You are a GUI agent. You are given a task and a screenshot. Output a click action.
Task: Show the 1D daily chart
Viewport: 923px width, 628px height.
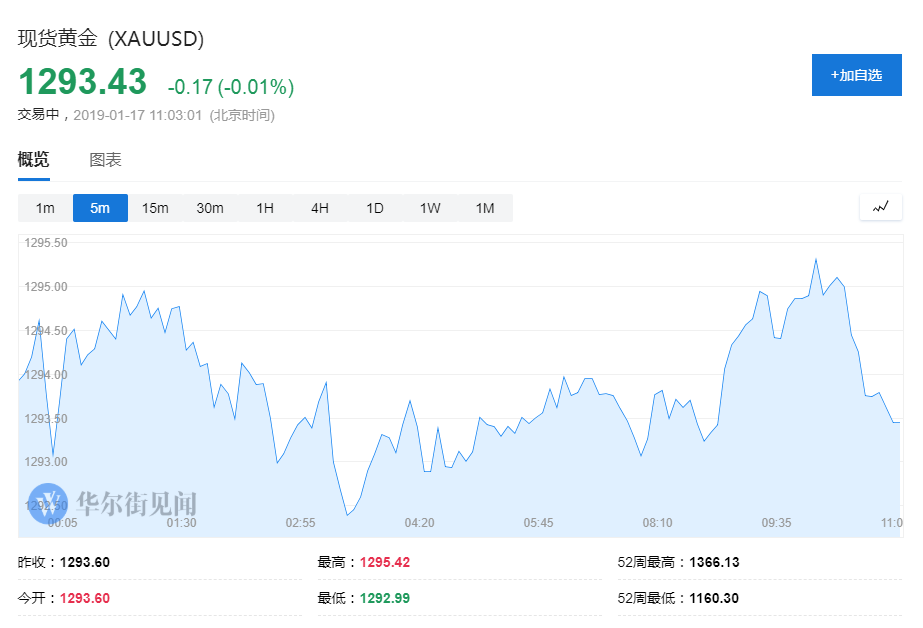pos(375,208)
